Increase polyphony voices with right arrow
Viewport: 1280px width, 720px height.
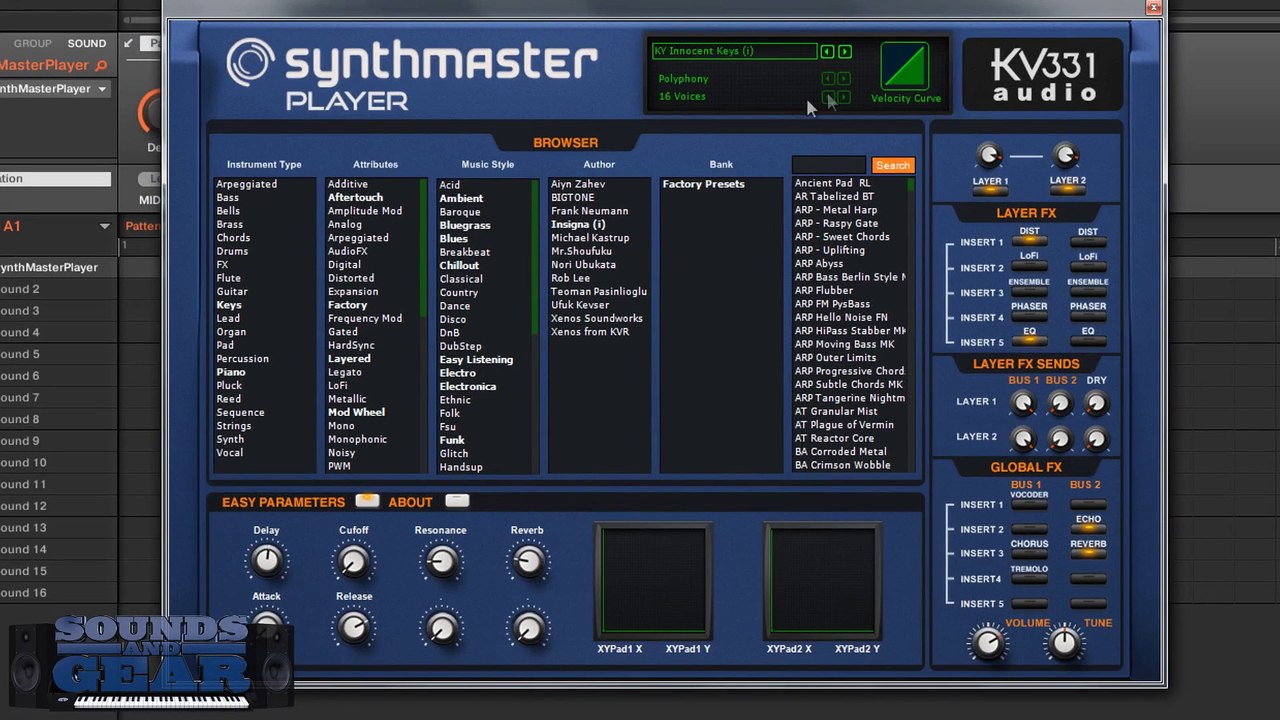point(845,97)
